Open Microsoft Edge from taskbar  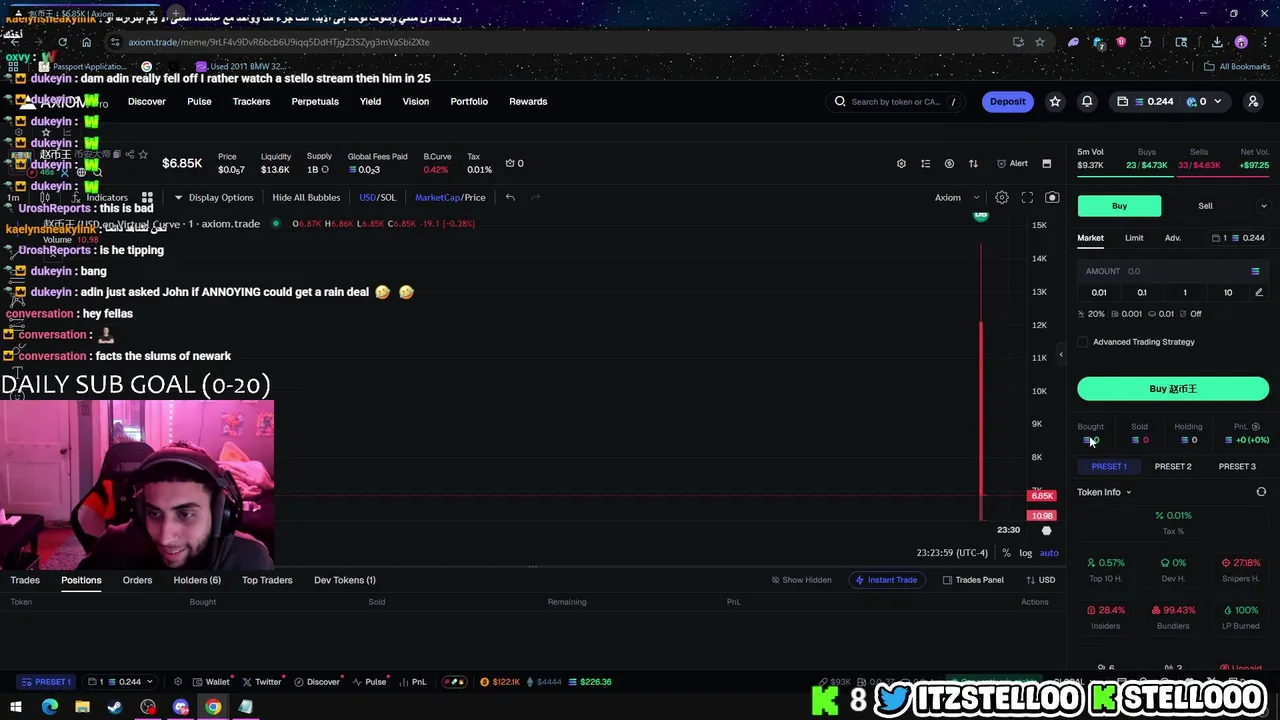tap(50, 707)
